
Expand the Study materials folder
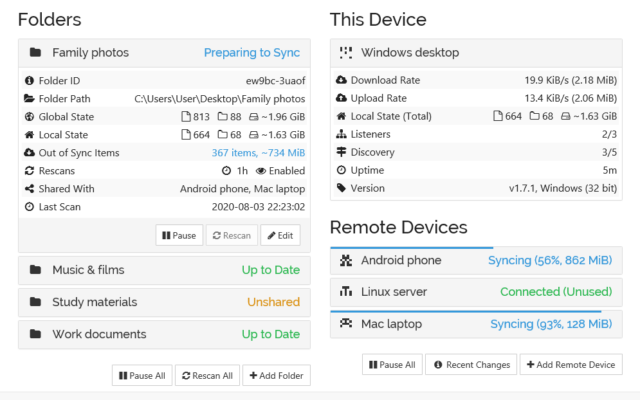pos(164,302)
